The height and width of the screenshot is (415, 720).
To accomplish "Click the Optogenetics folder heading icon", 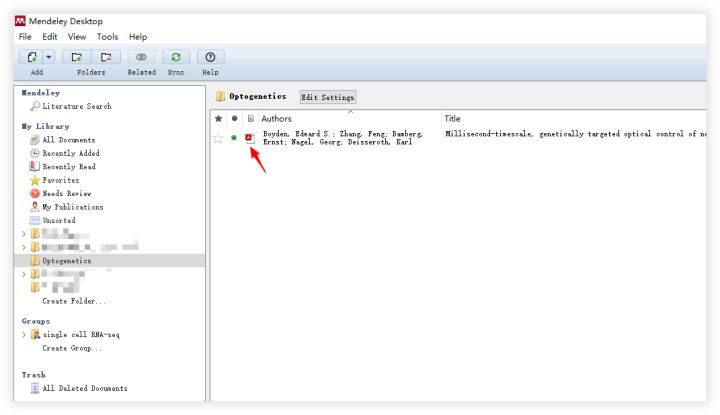I will click(x=220, y=96).
